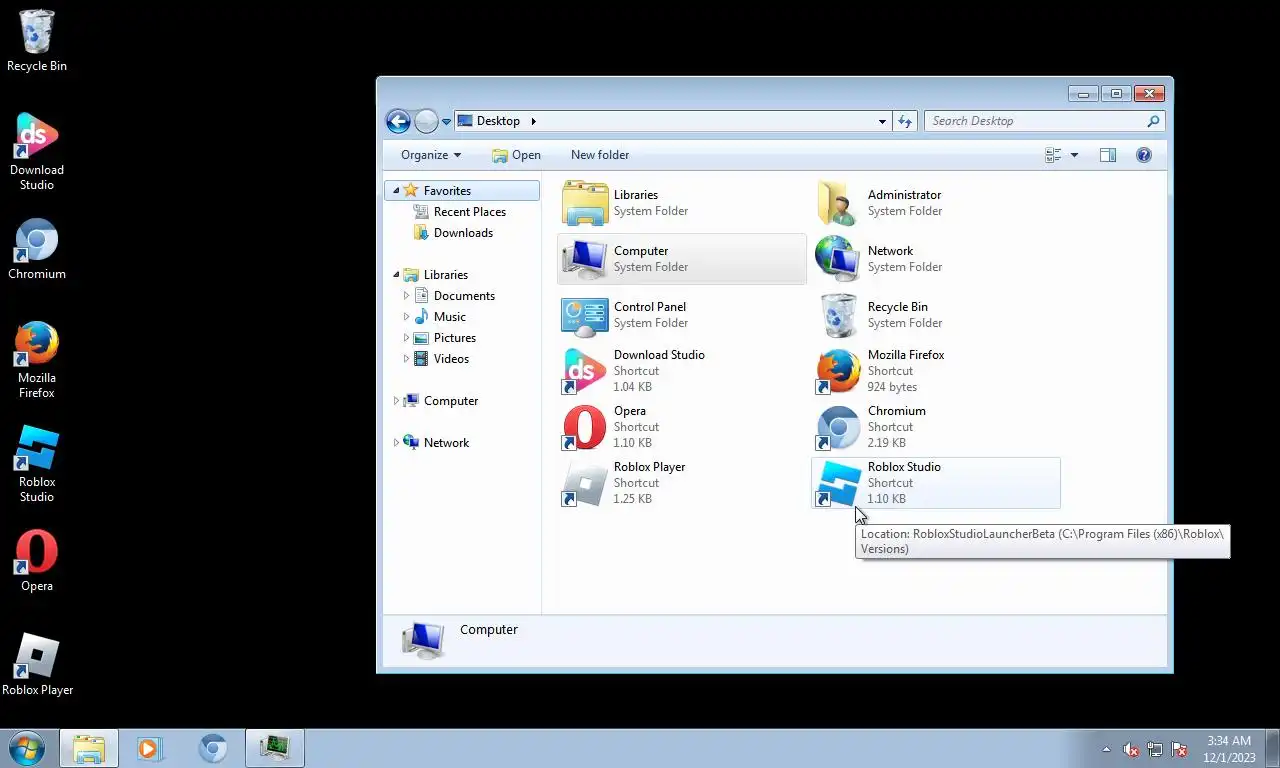This screenshot has width=1280, height=768.
Task: Click the Refresh button beside address bar
Action: (x=905, y=121)
